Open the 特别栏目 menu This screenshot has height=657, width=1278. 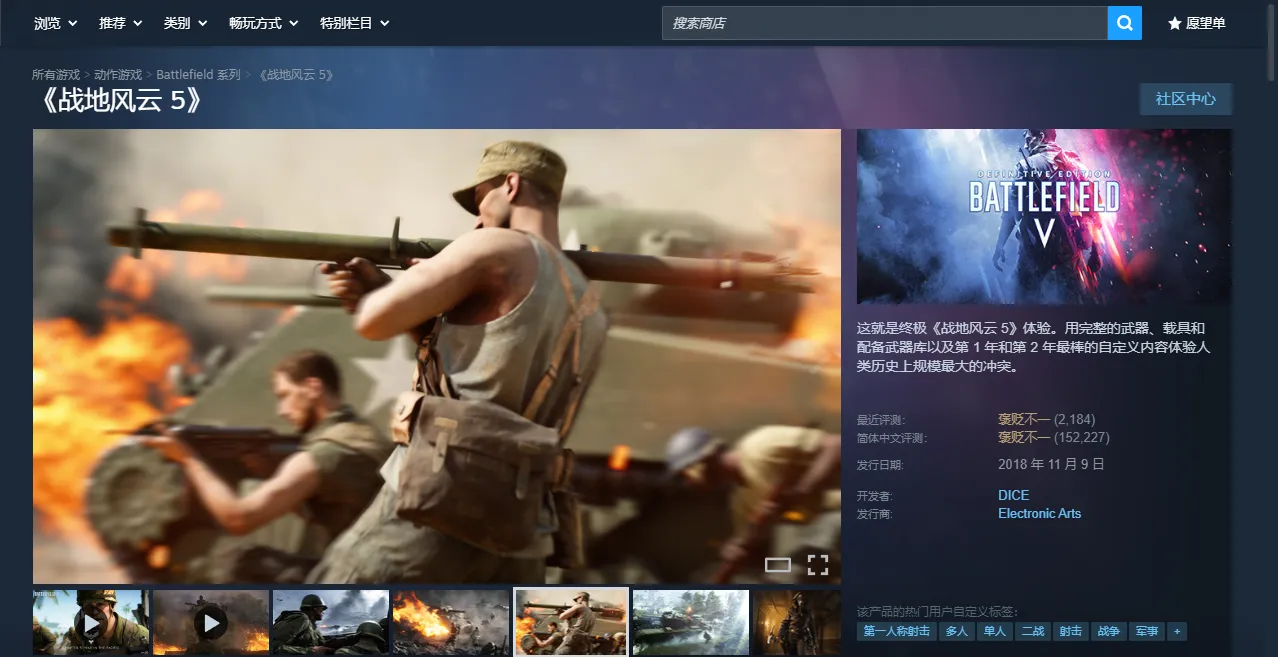[354, 23]
